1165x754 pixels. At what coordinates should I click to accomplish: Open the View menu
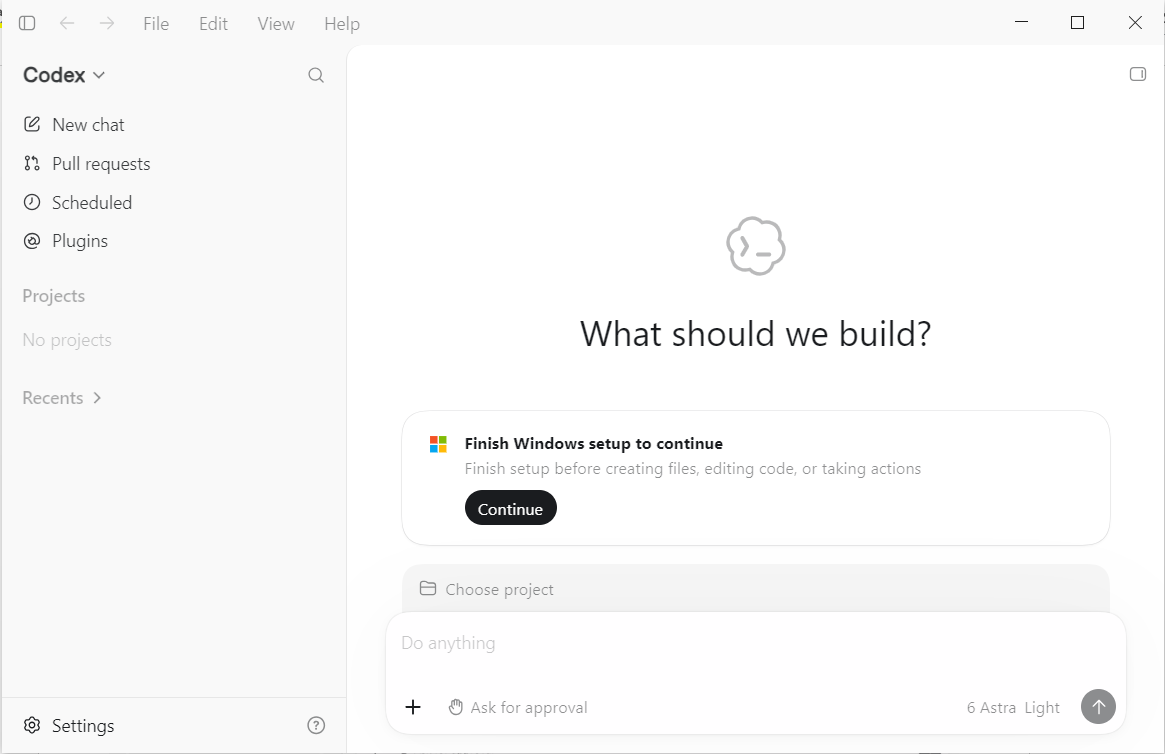pyautogui.click(x=276, y=24)
